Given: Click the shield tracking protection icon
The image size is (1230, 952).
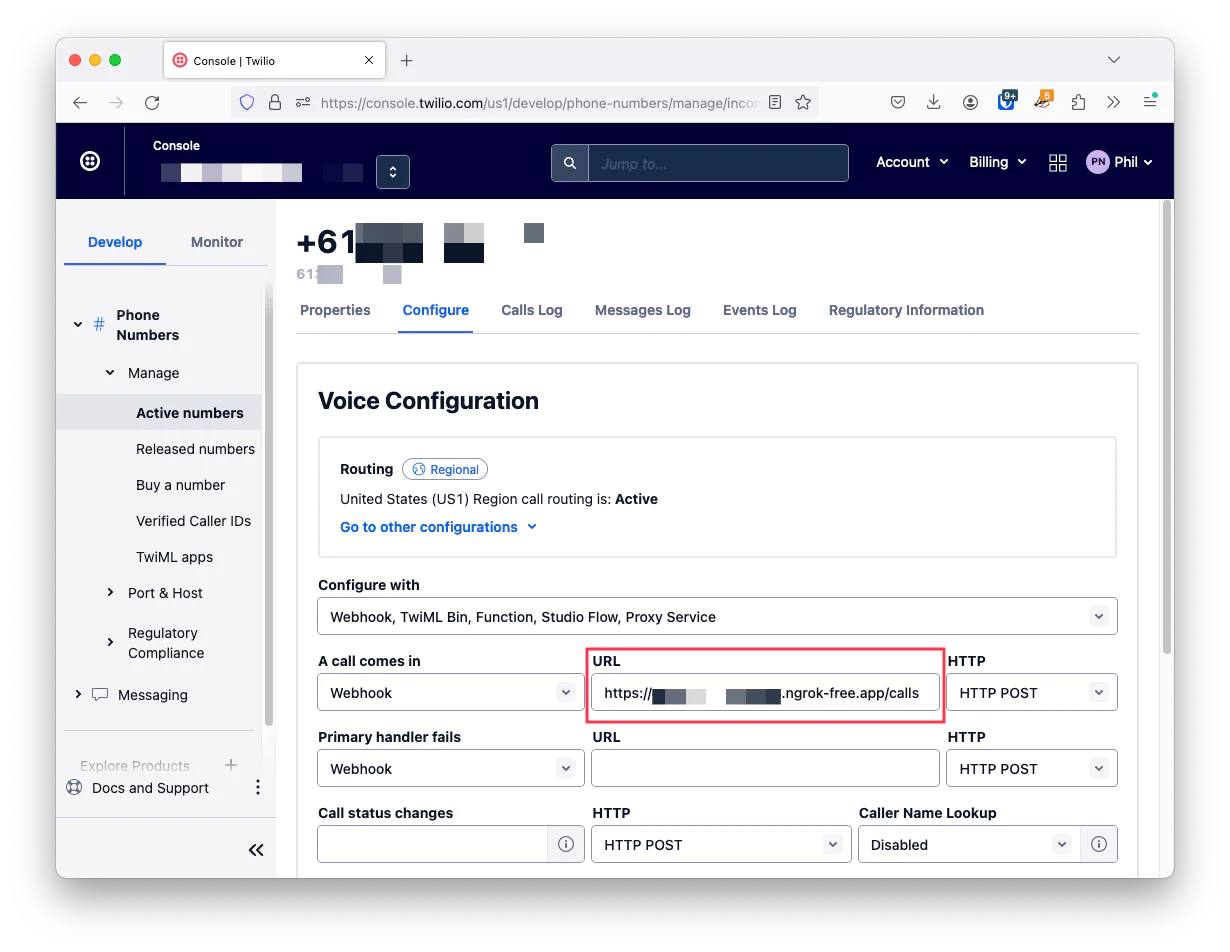Looking at the screenshot, I should [x=247, y=102].
